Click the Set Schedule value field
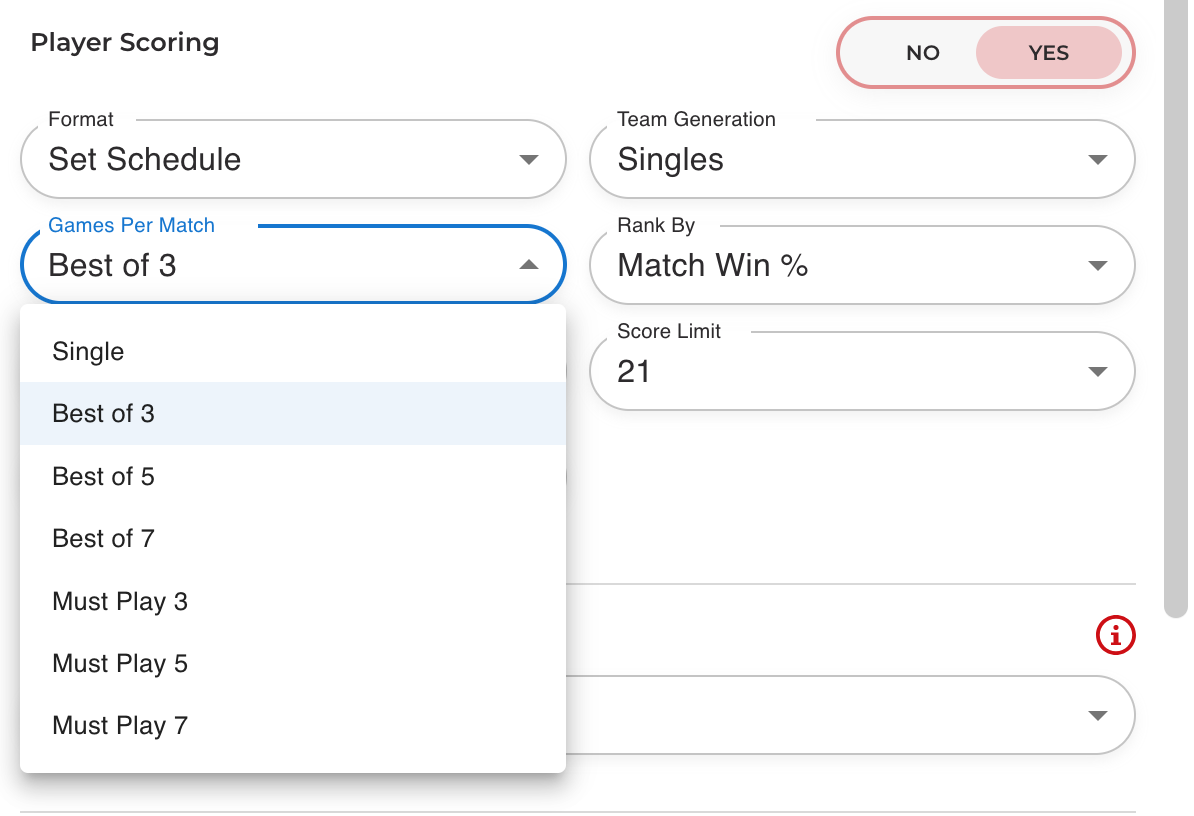Screen dimensions: 1194x816 point(145,160)
